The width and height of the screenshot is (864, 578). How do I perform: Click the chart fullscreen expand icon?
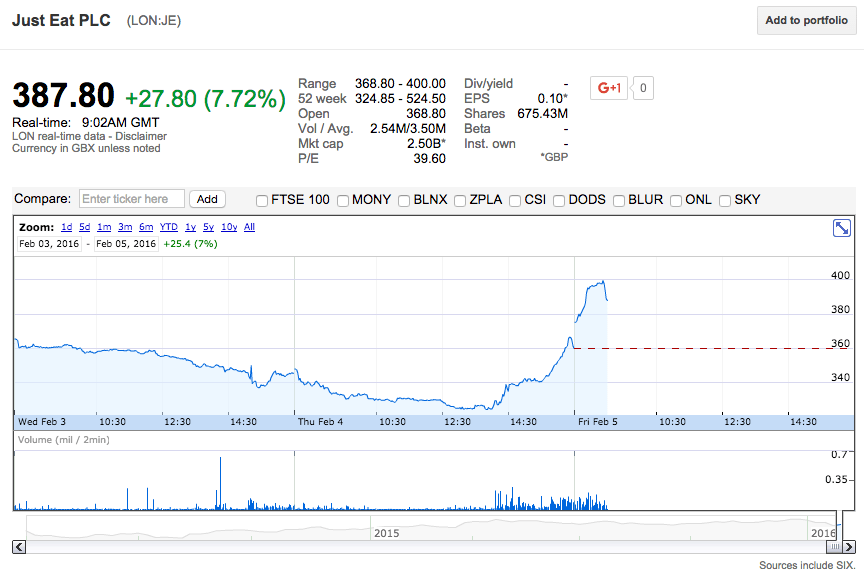click(x=842, y=228)
